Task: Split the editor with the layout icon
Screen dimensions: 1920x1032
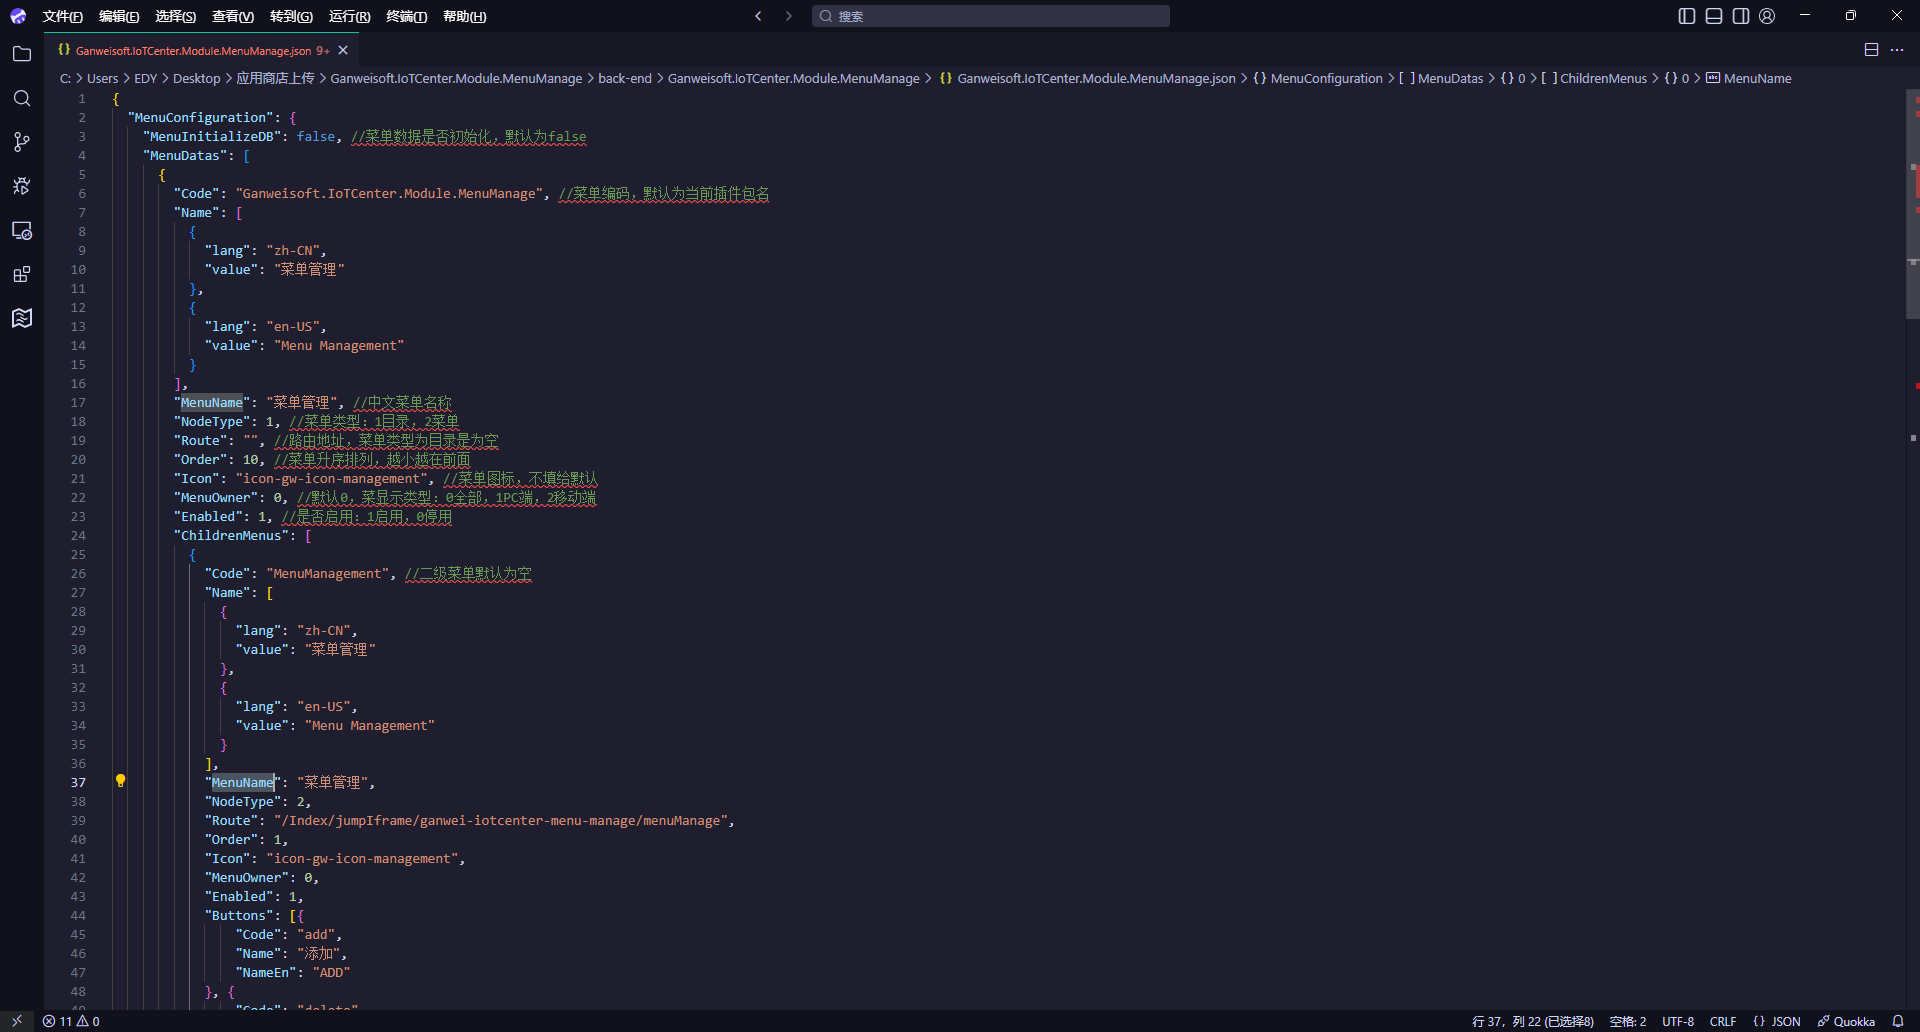Action: pyautogui.click(x=1871, y=50)
